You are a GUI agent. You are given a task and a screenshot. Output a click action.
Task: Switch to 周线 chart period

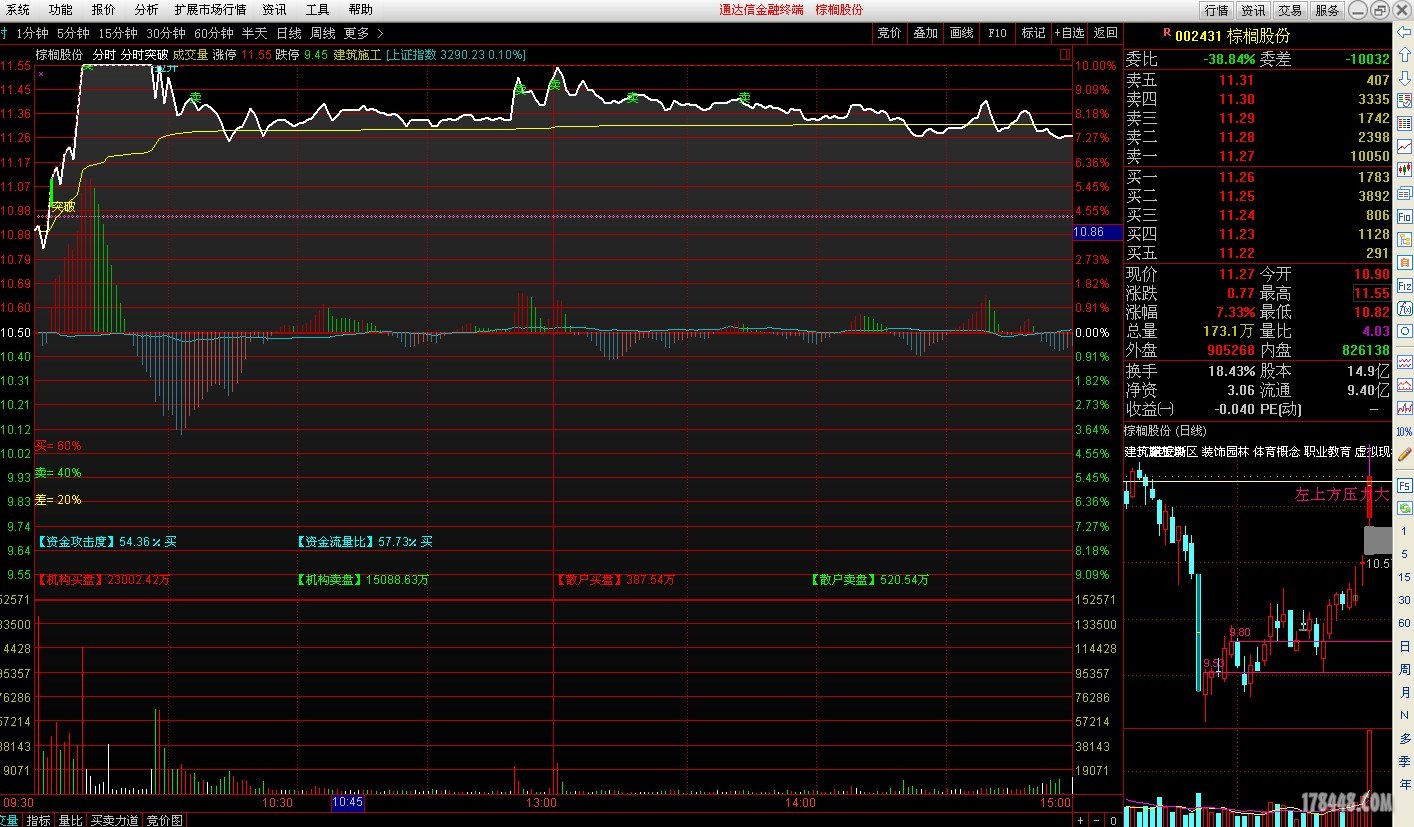click(x=323, y=33)
